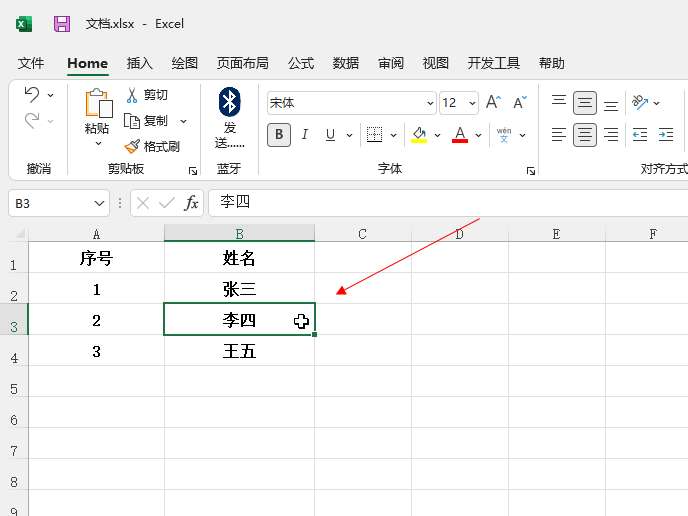Open the font name dropdown 宋体
This screenshot has height=516, width=688.
click(431, 103)
